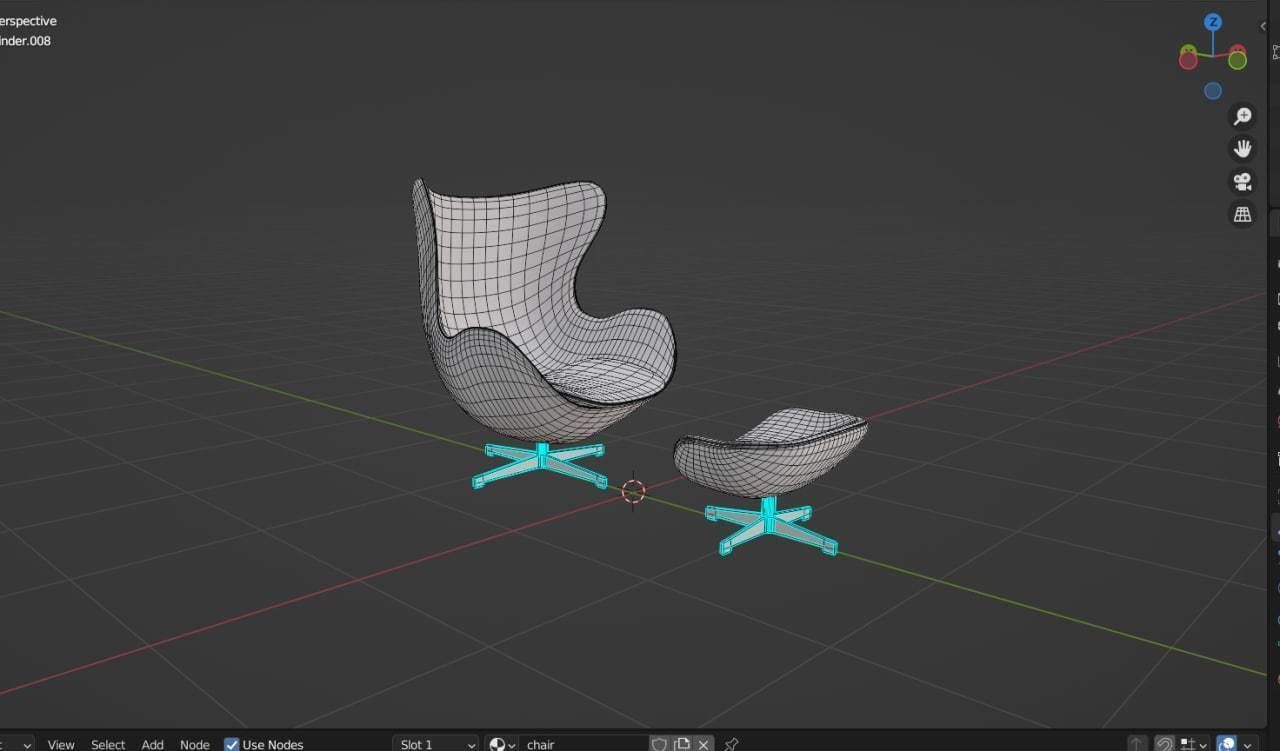Screen dimensions: 1280x751
Task: Toggle node snapping magnet icon
Action: [x=1164, y=744]
